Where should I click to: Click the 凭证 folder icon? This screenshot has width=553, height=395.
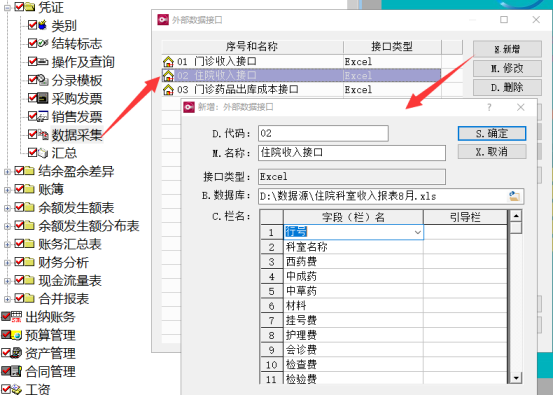tap(30, 7)
